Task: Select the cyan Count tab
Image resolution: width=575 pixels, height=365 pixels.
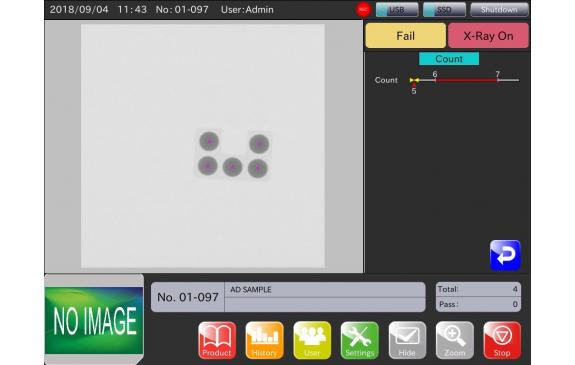Action: 449,59
